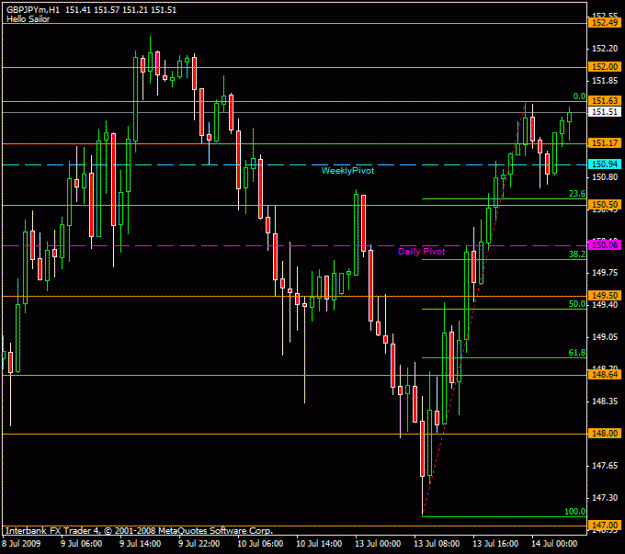625x554 pixels.
Task: Click the 8 Jul 2009 time axis label
Action: pyautogui.click(x=21, y=544)
